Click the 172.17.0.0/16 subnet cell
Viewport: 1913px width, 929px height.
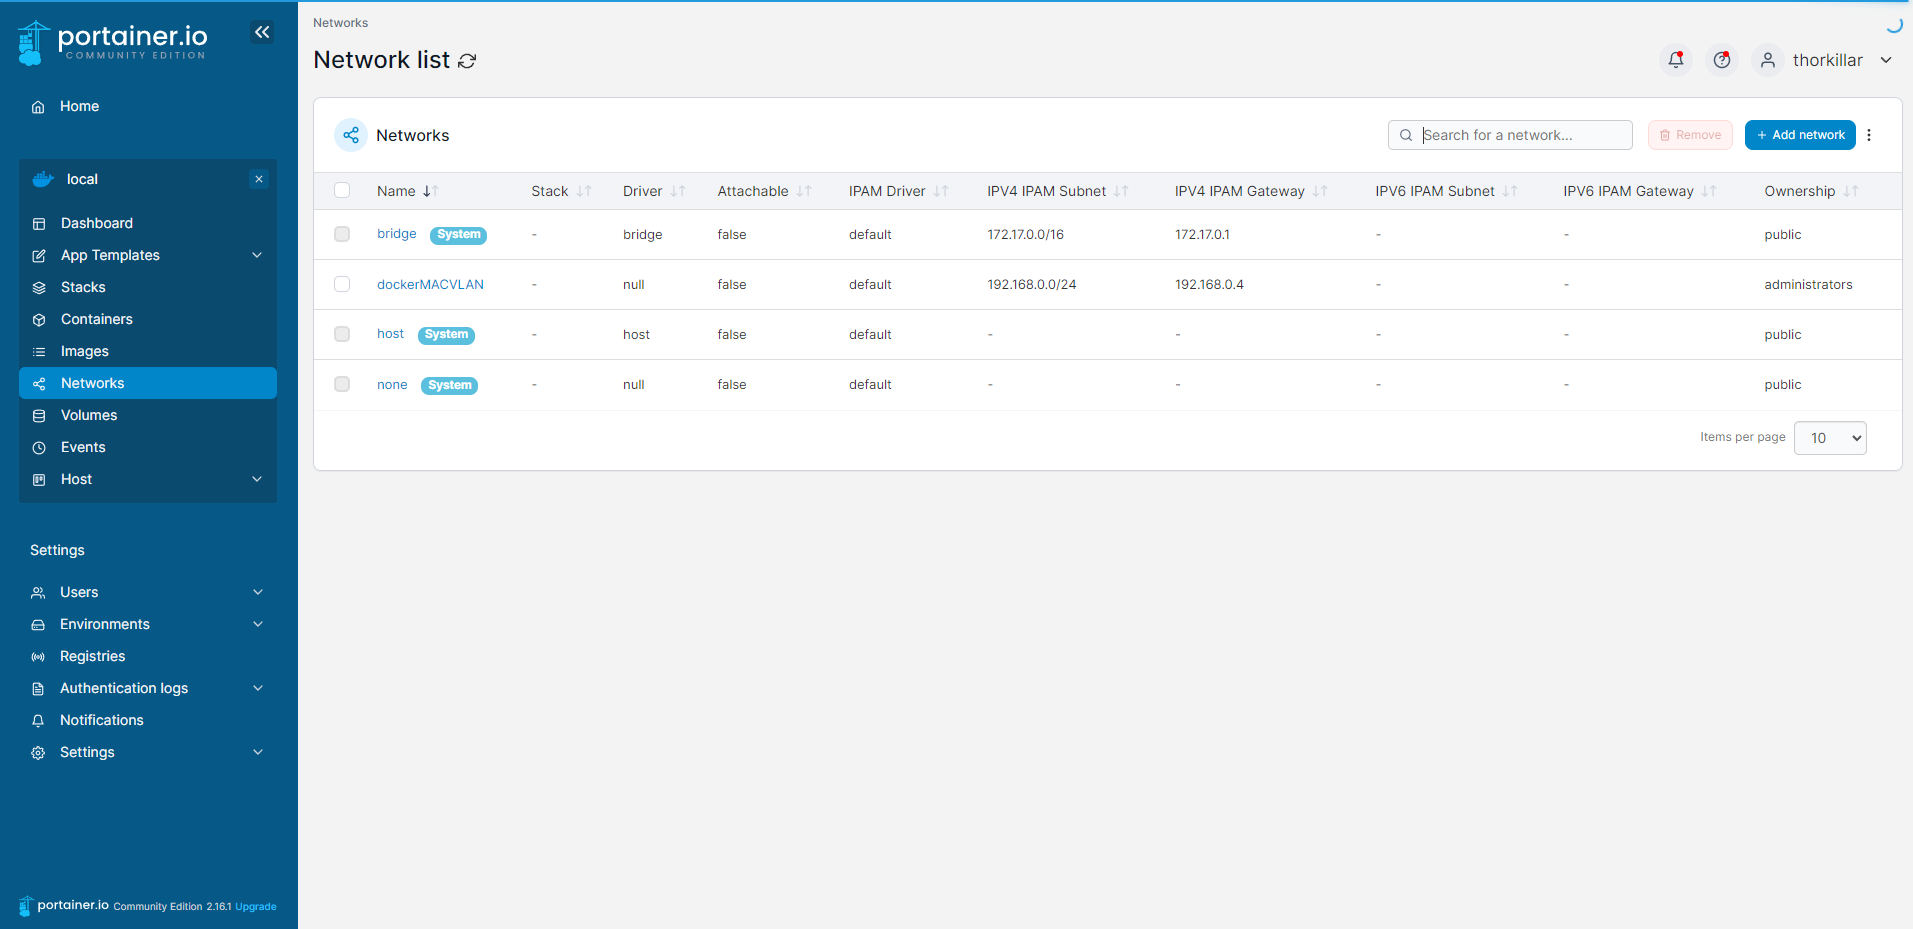(x=1025, y=234)
